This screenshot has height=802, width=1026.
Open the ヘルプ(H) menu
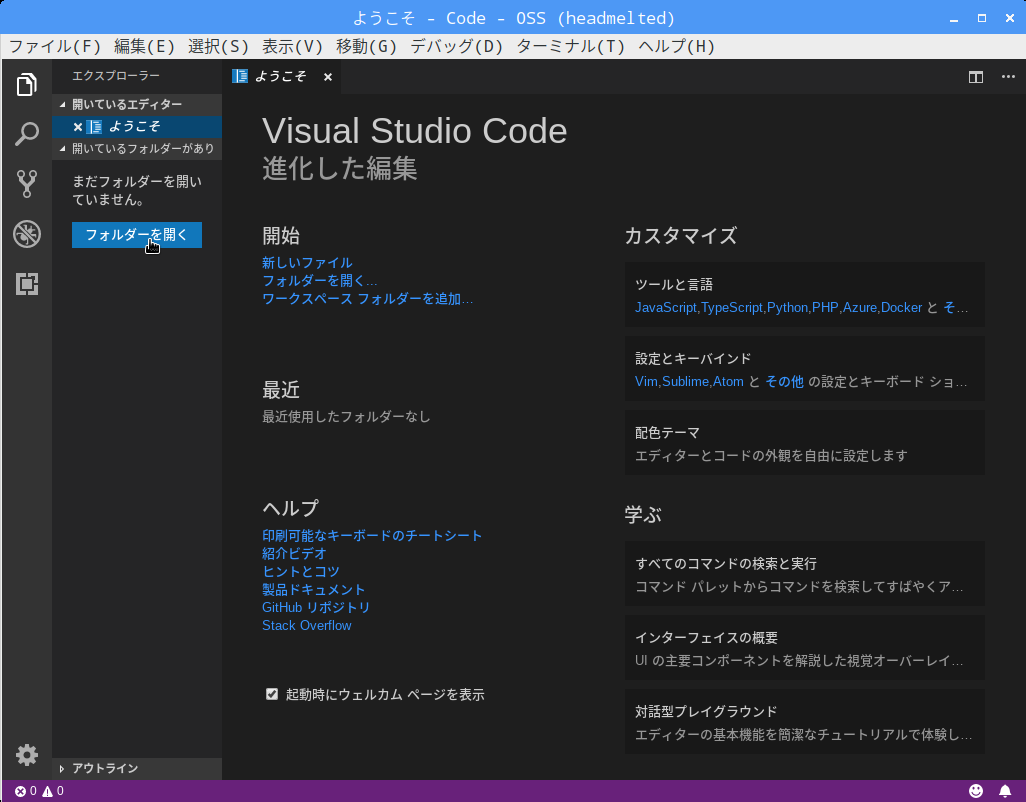(677, 46)
